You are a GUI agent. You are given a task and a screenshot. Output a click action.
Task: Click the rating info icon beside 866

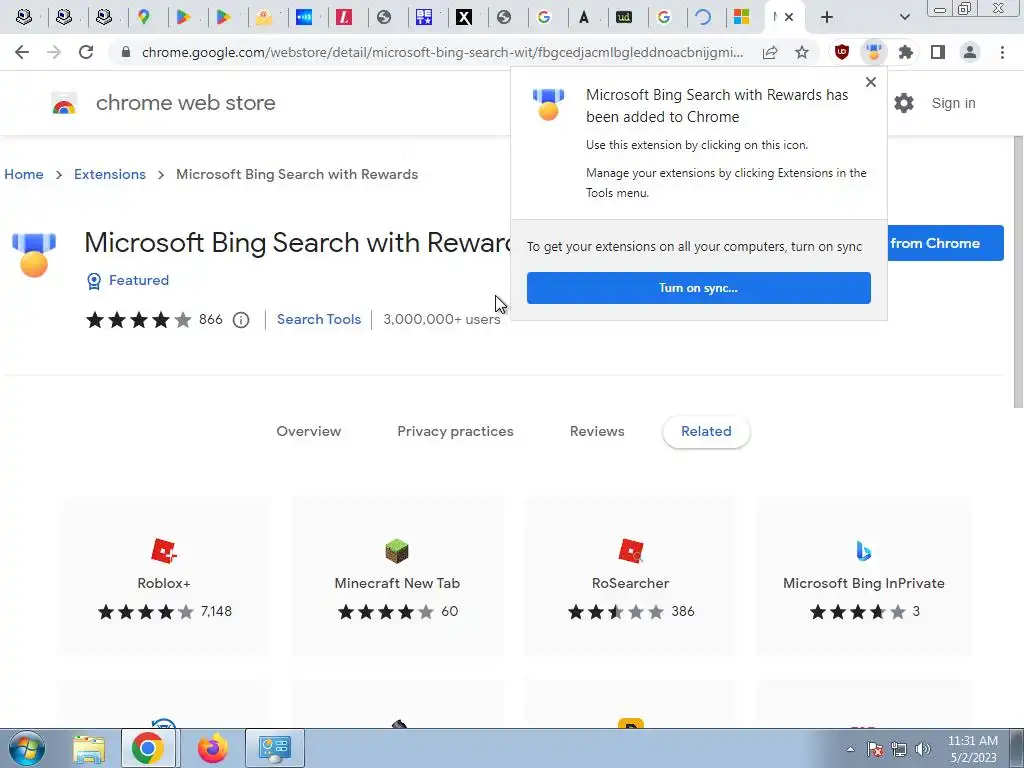point(241,320)
